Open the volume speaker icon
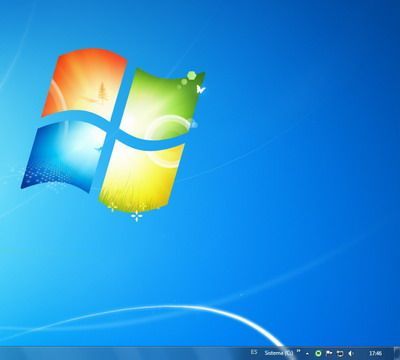400x360 pixels. [x=350, y=353]
